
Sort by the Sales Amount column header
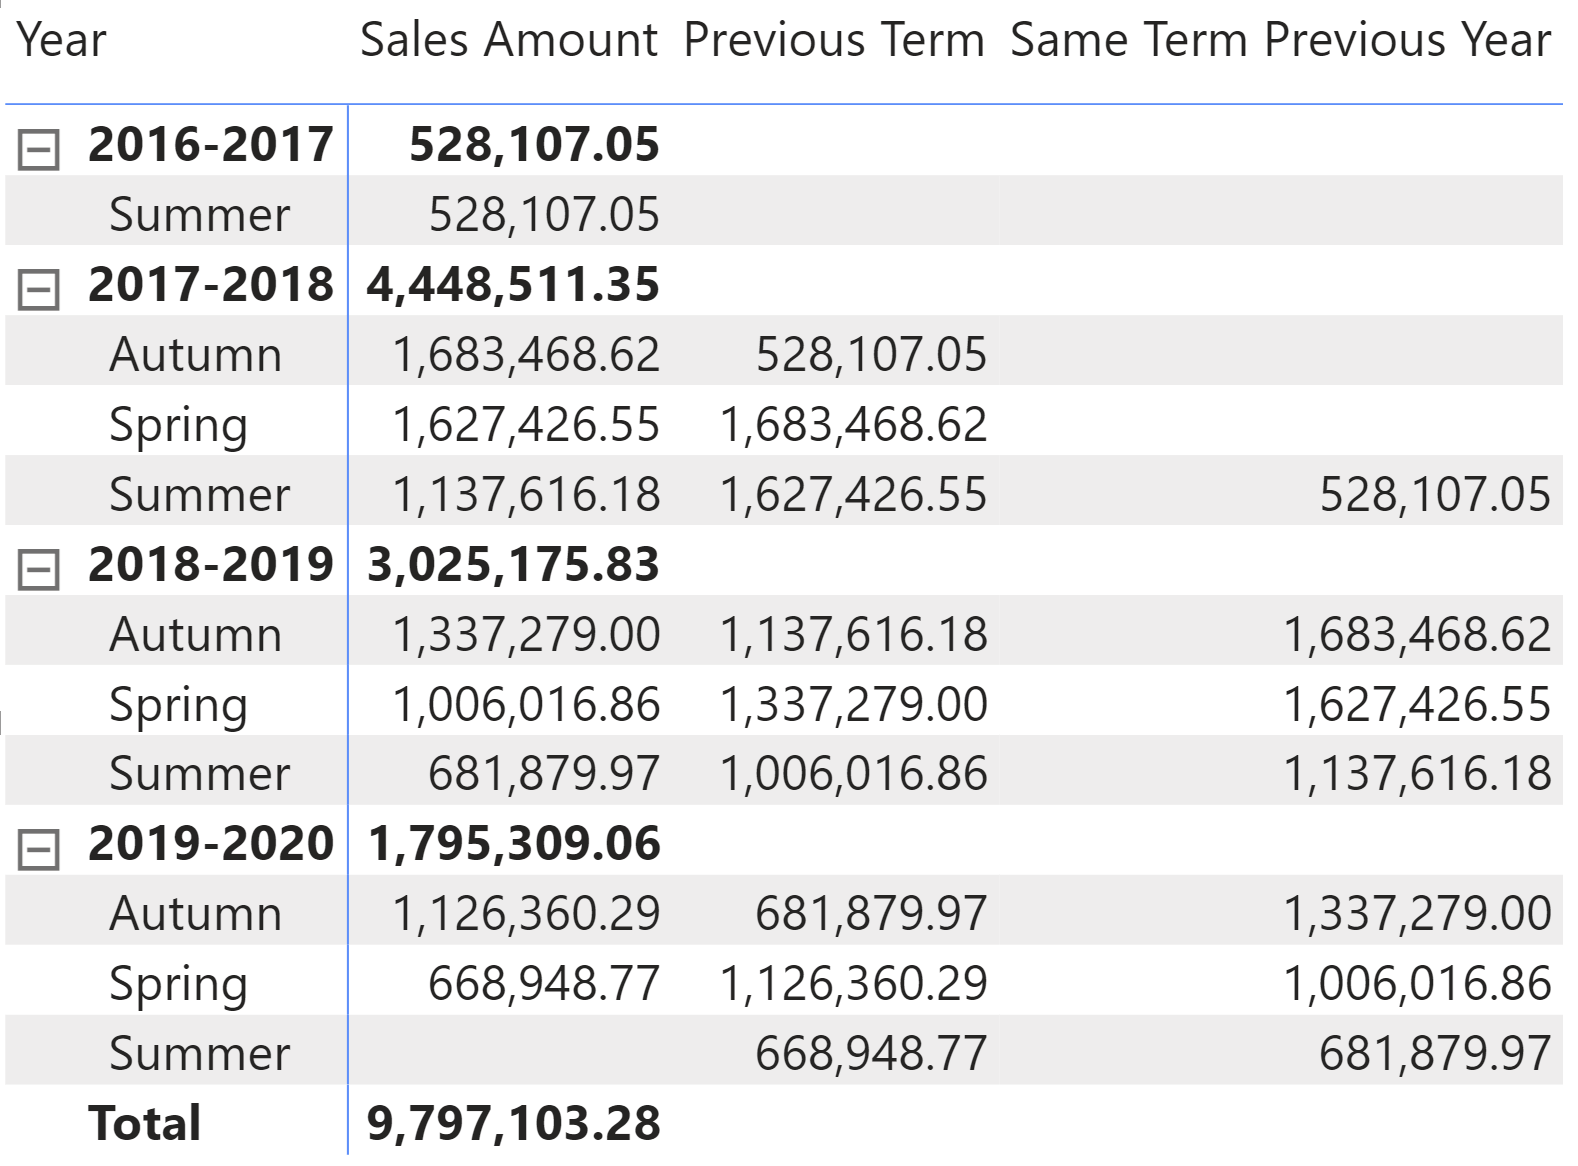tap(509, 41)
